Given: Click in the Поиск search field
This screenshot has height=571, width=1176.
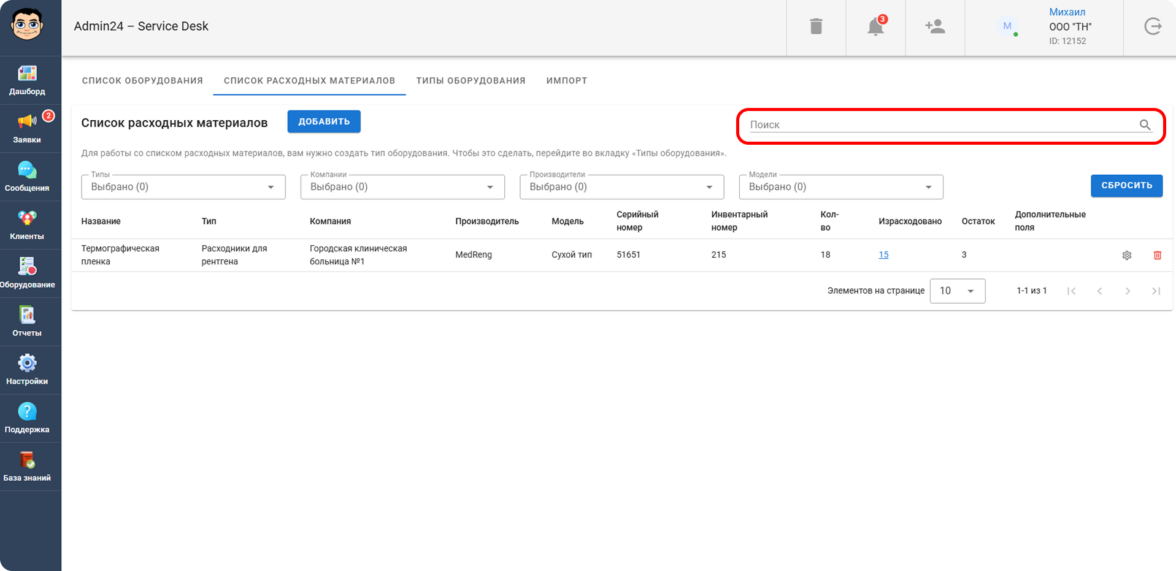Looking at the screenshot, I should coord(940,125).
